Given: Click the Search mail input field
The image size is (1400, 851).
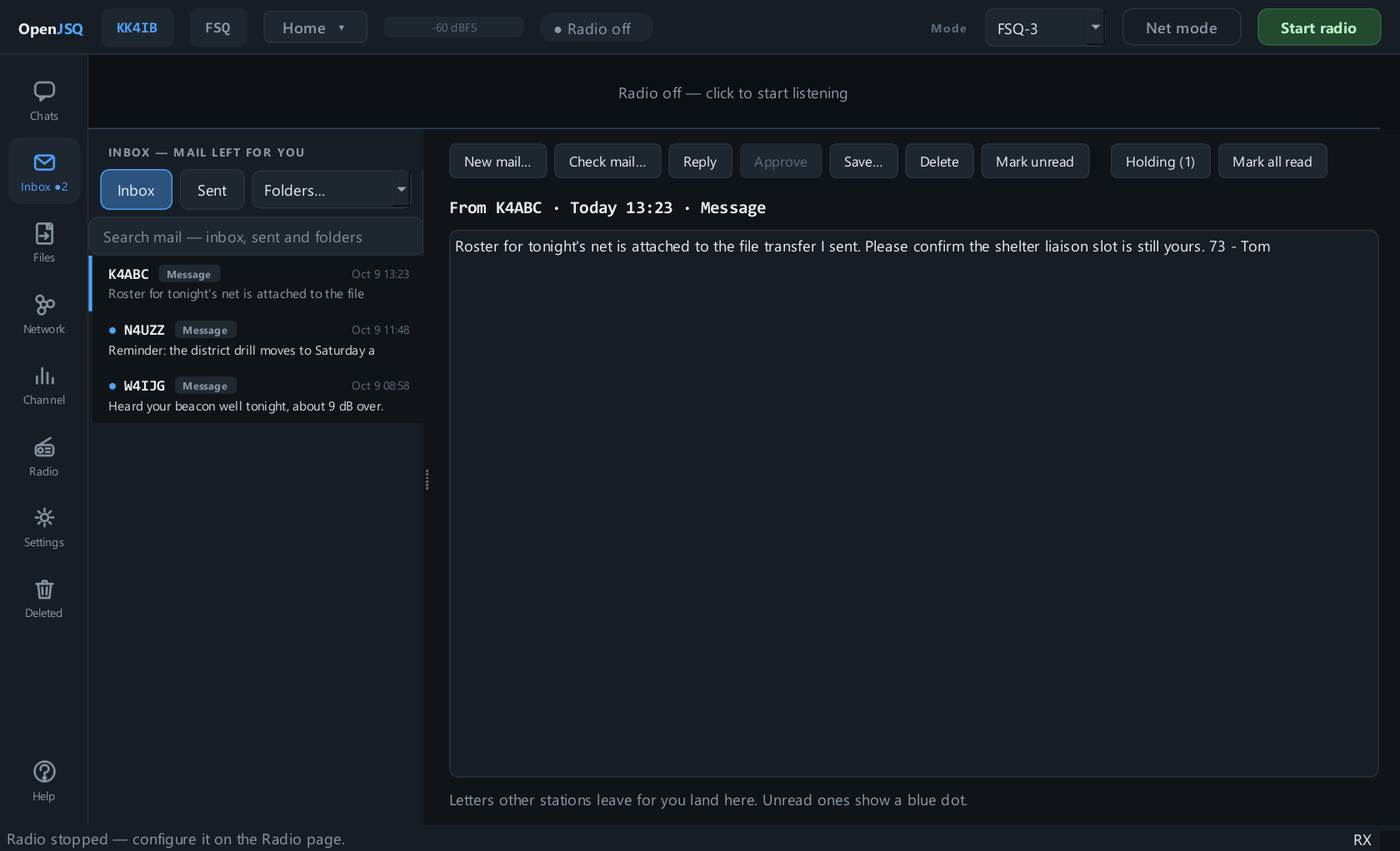Looking at the screenshot, I should pos(256,236).
